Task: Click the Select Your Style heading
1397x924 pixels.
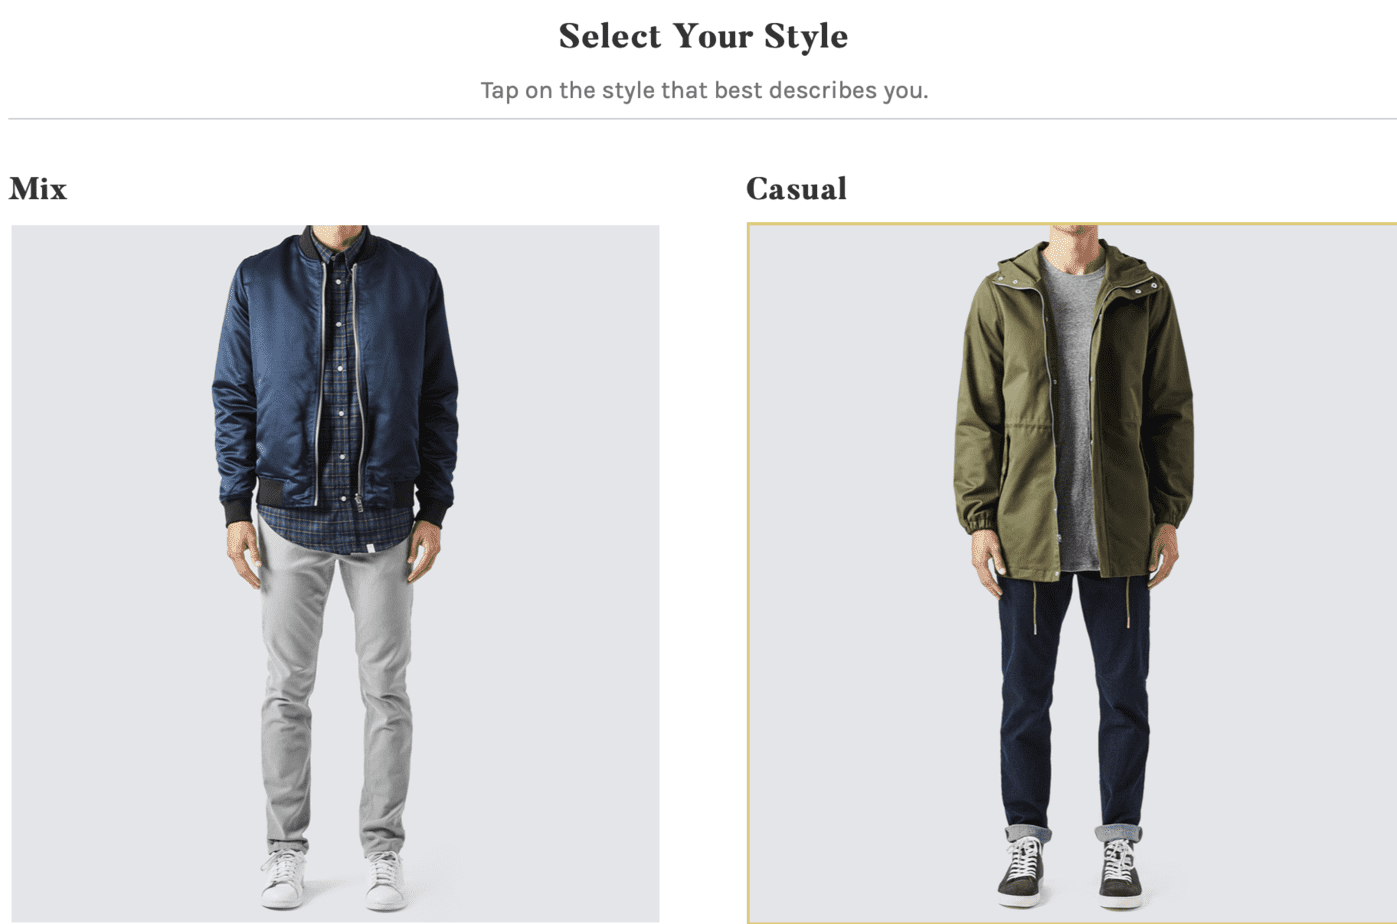Action: [x=703, y=36]
